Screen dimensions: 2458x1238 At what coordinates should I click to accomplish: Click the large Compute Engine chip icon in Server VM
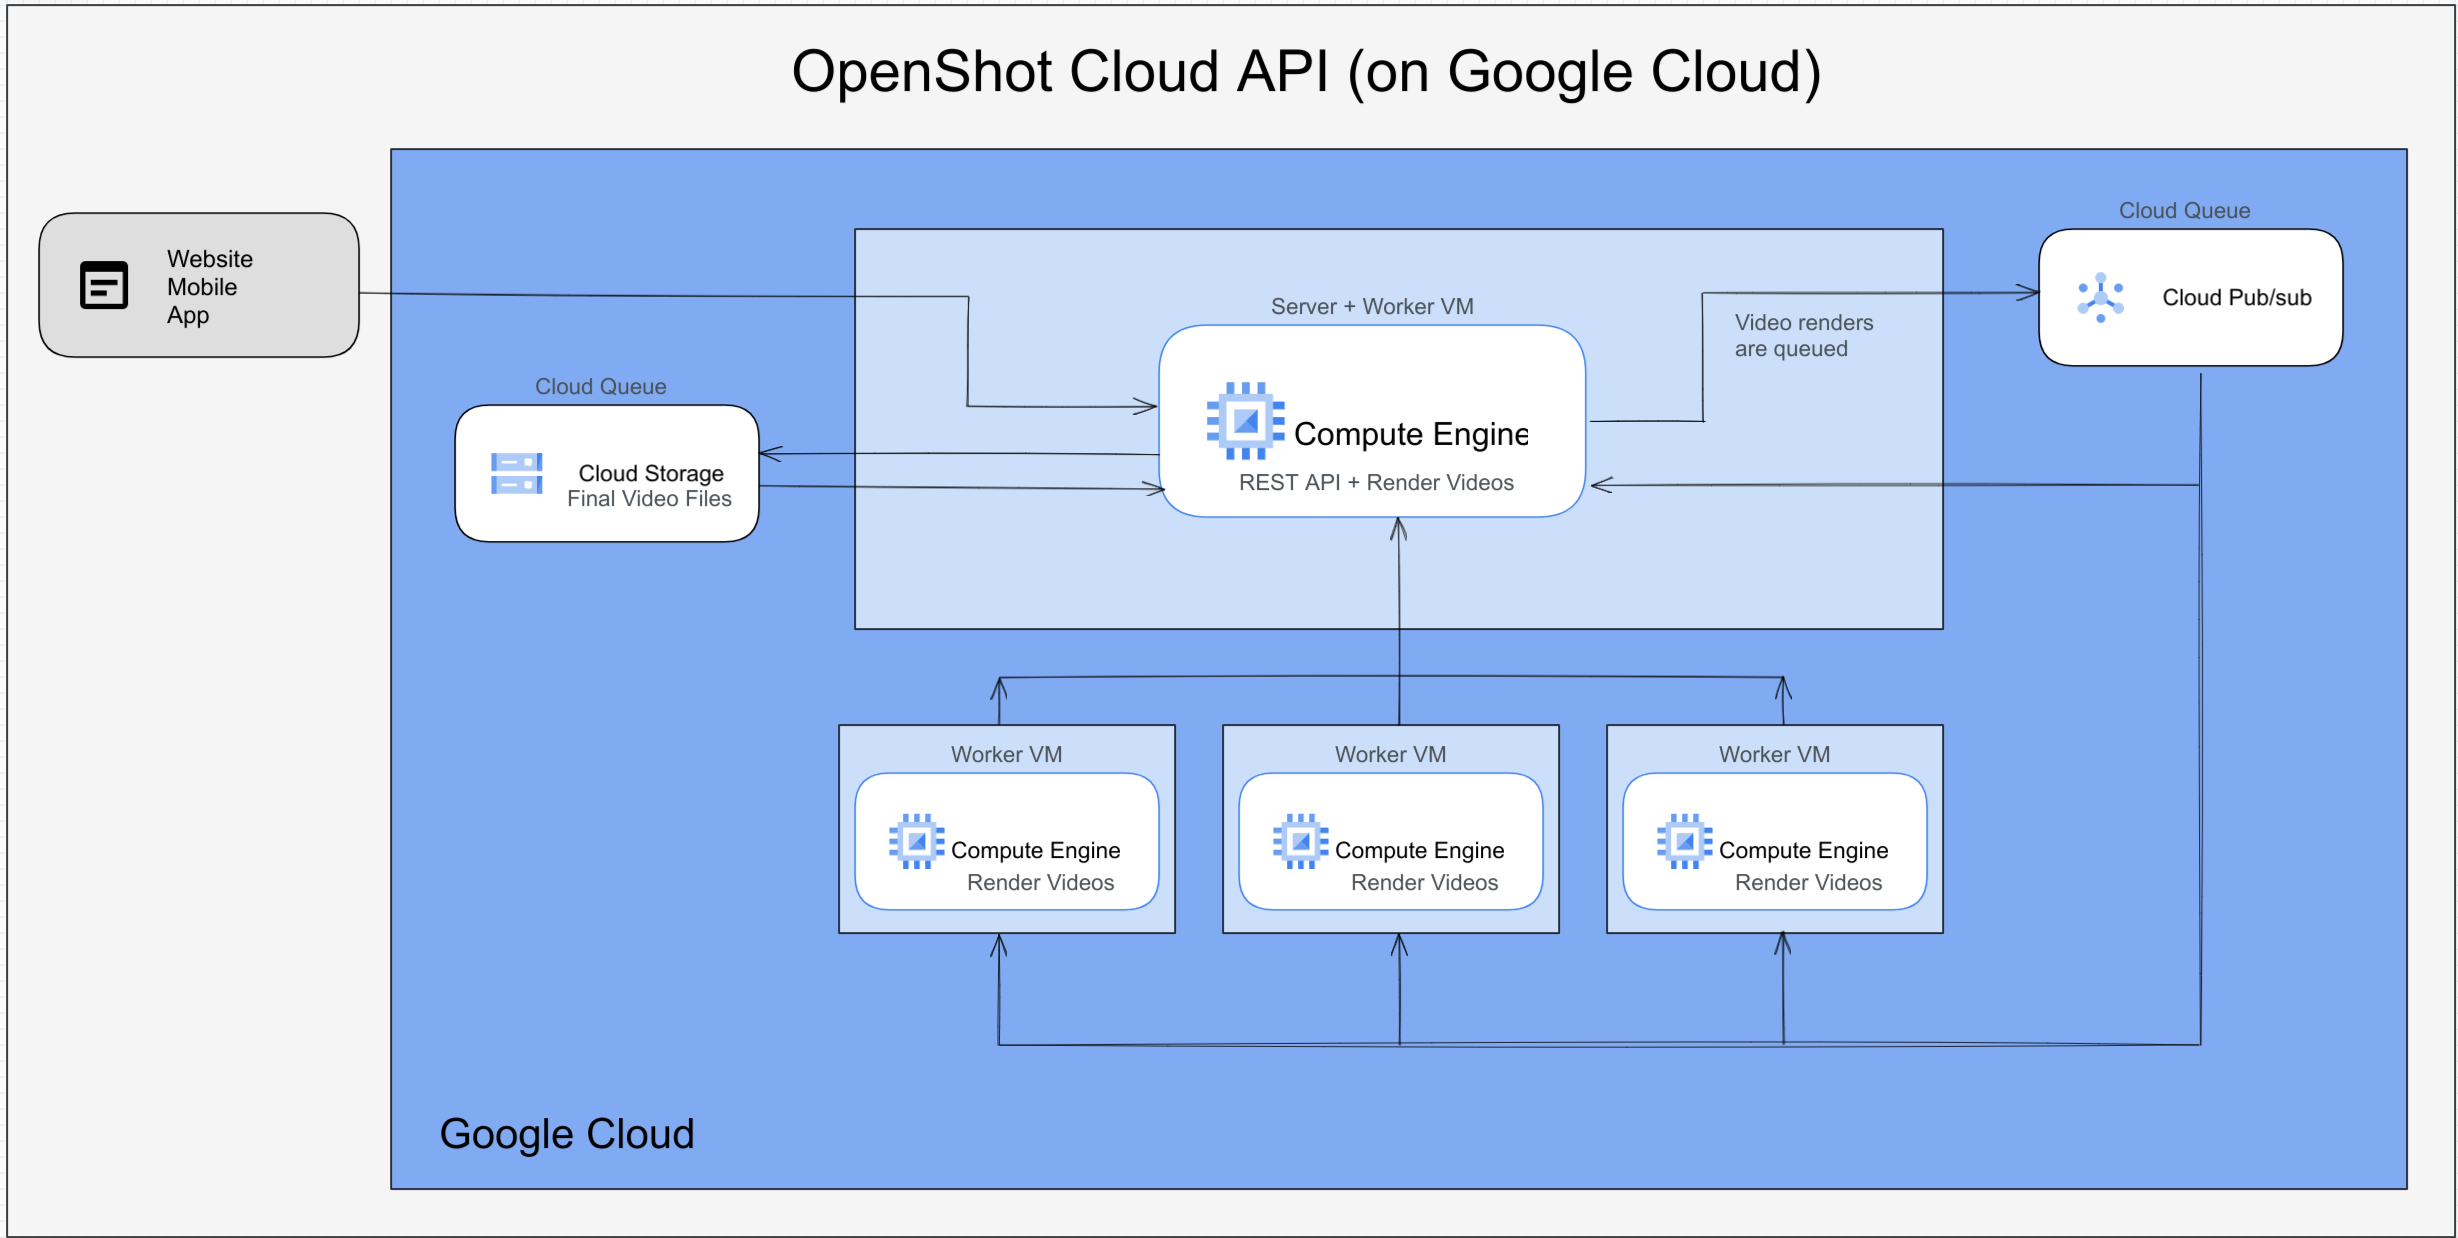tap(1245, 421)
